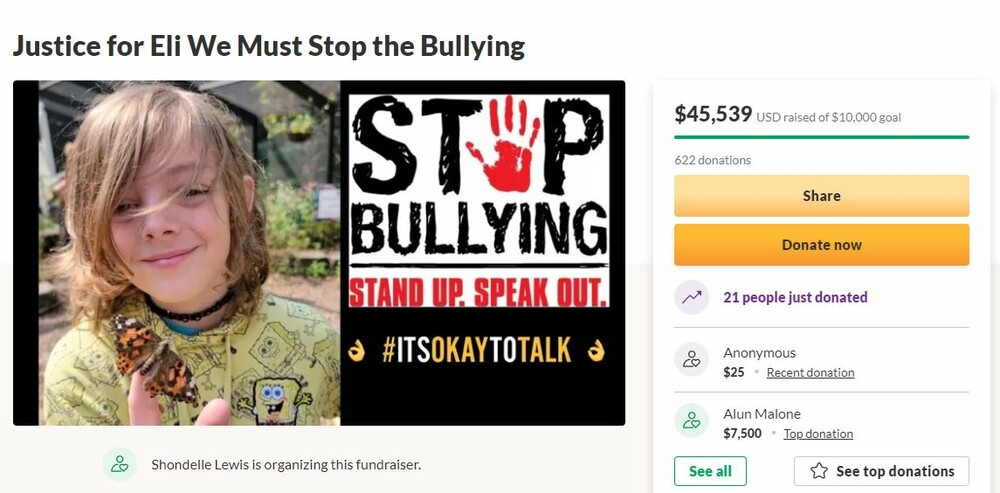
Task: Click the star icon in See top donations
Action: click(x=819, y=471)
